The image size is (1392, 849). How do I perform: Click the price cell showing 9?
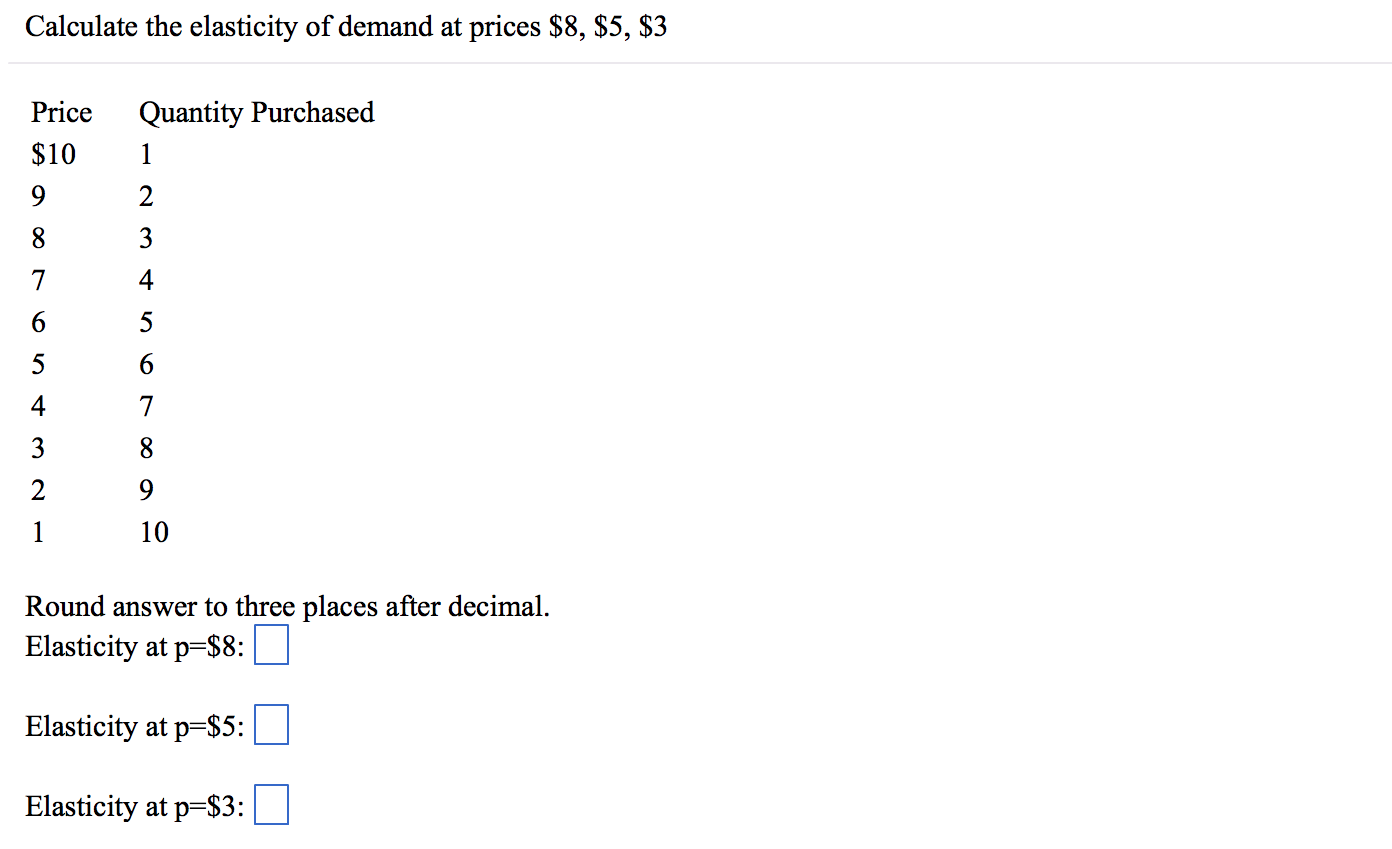click(x=38, y=197)
